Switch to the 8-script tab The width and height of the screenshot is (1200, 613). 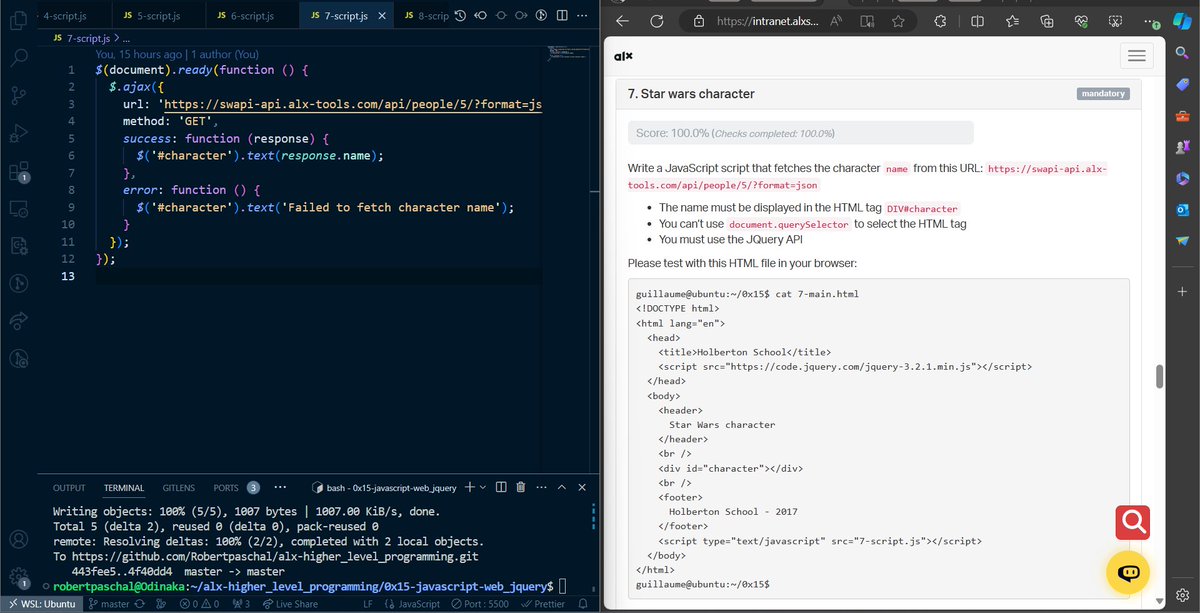(425, 16)
